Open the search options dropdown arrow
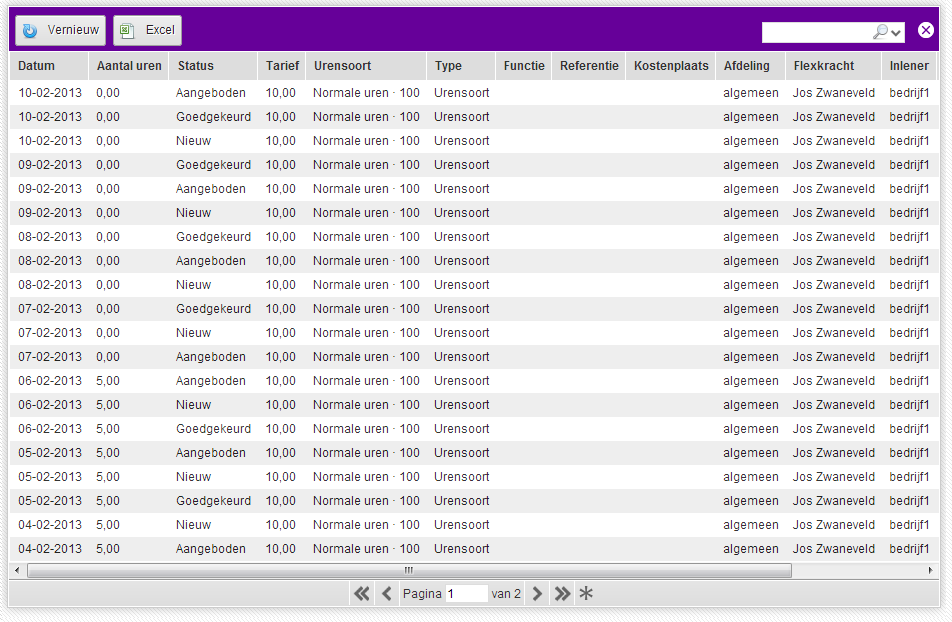Screen dimensions: 952x622 (896, 33)
